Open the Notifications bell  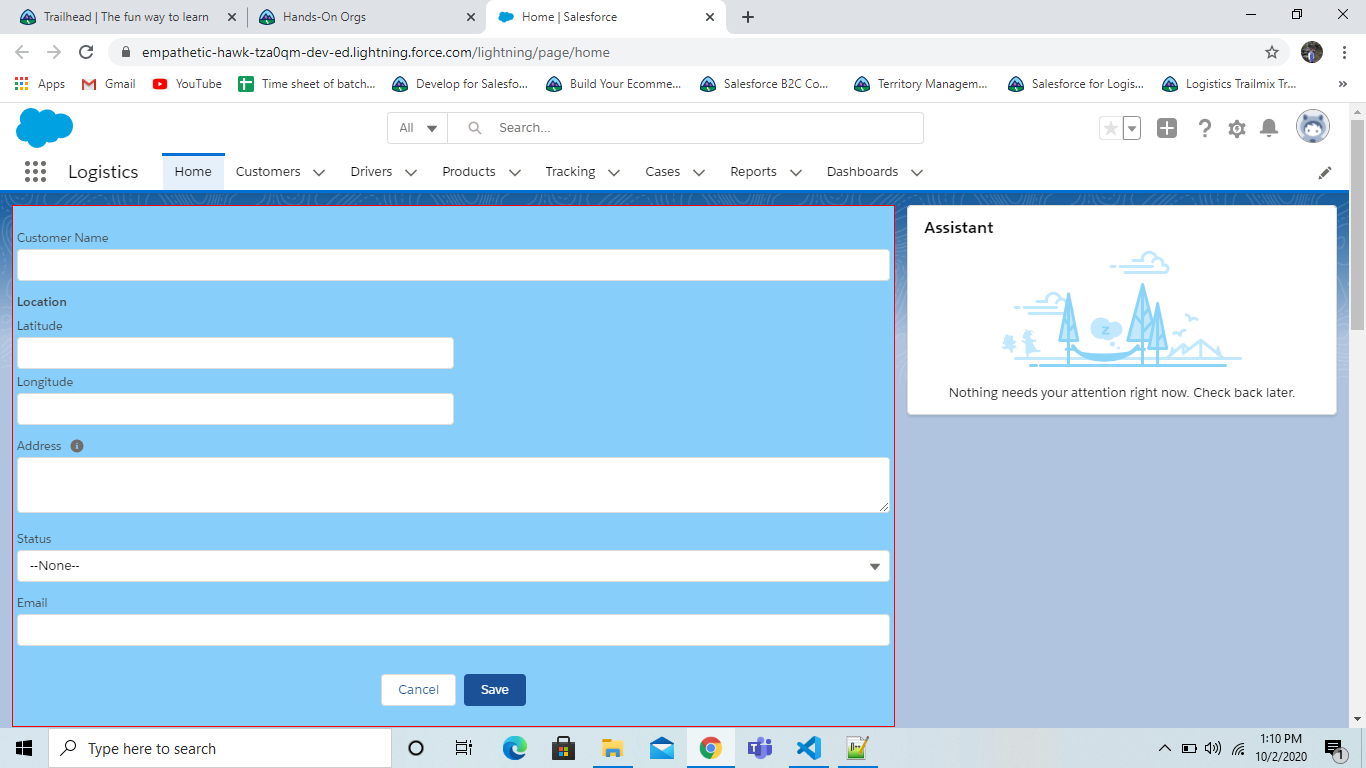point(1269,128)
